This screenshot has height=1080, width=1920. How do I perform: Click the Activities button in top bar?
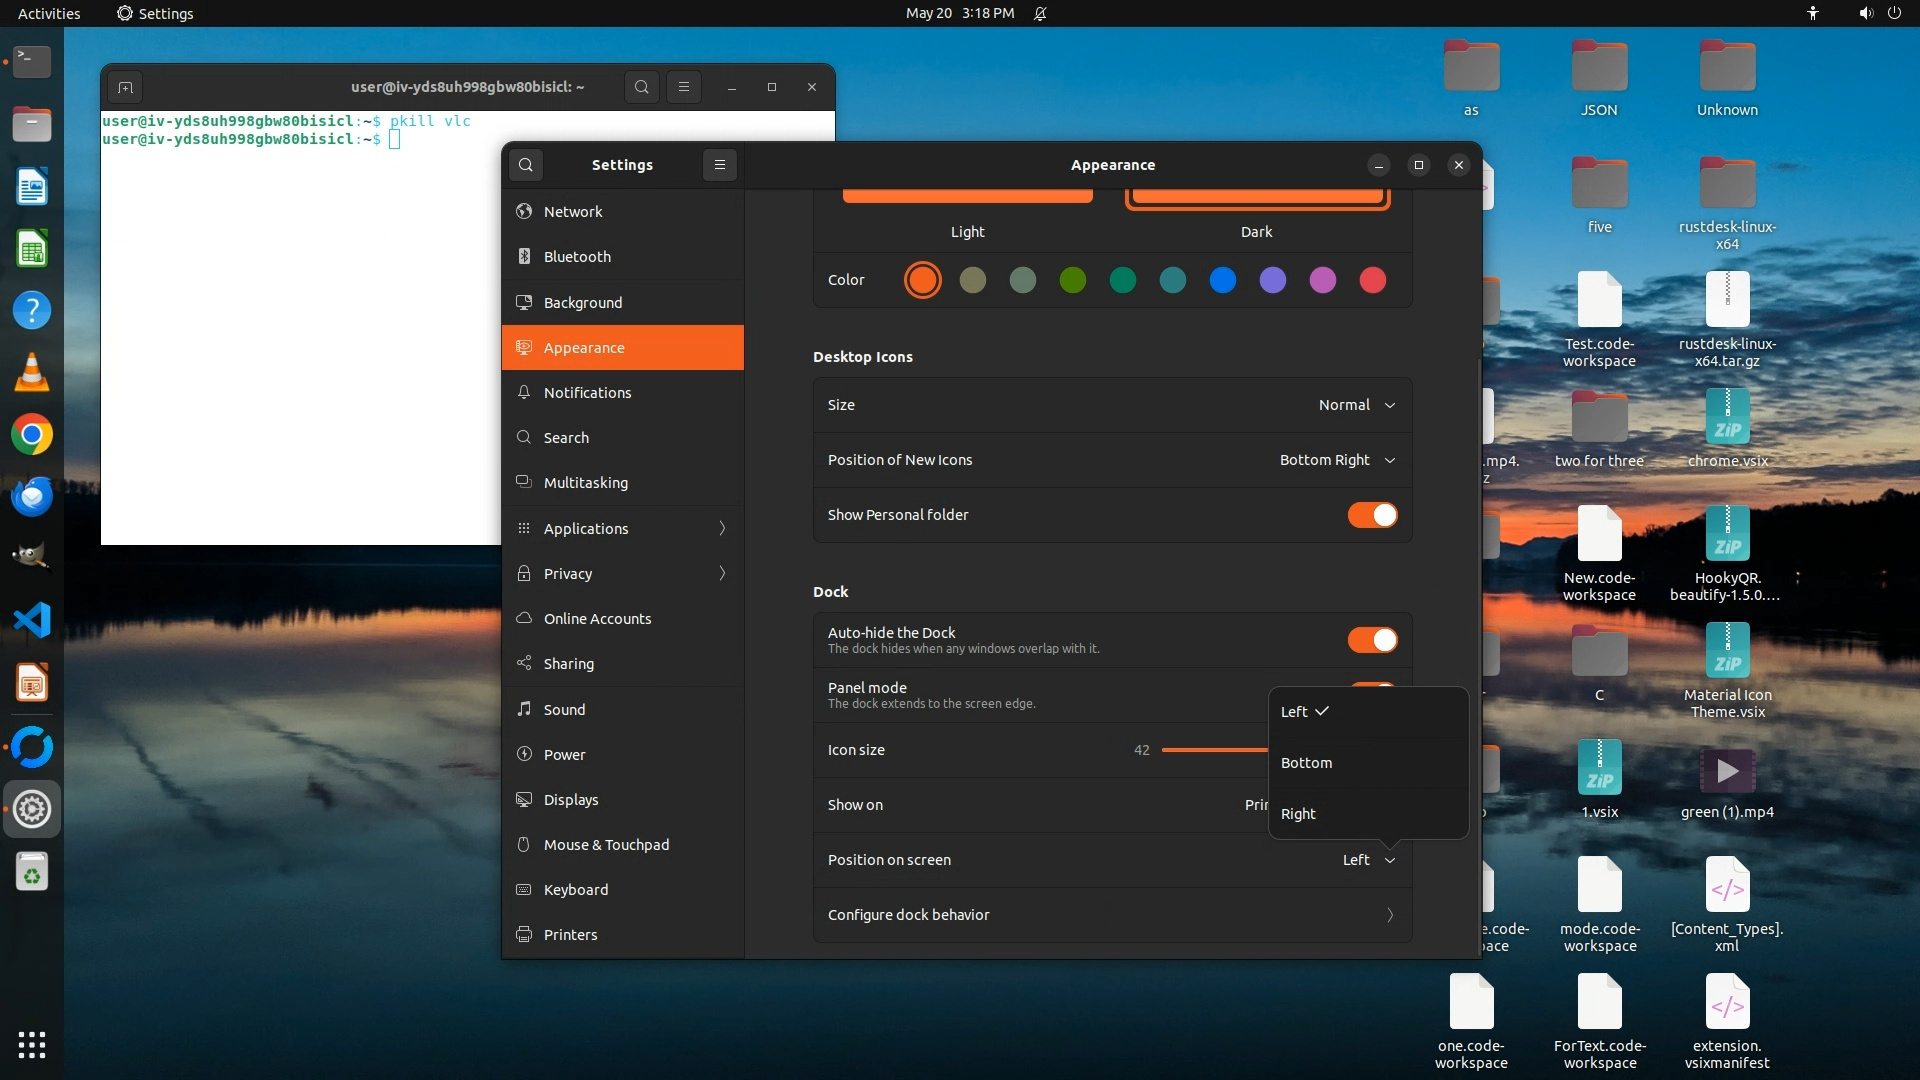click(49, 13)
